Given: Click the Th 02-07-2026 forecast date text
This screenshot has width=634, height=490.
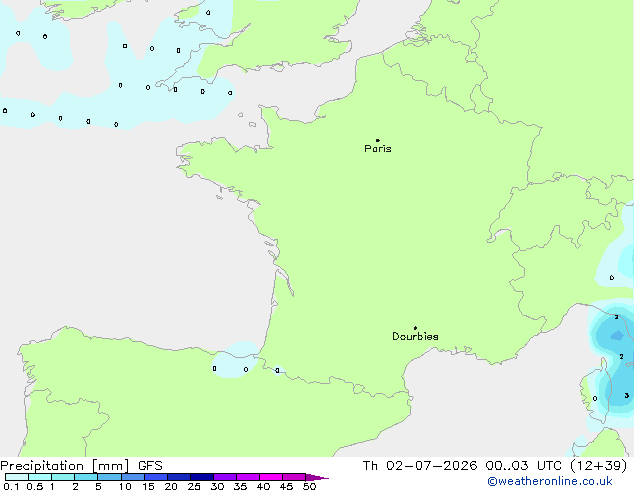Looking at the screenshot, I should (420, 466).
